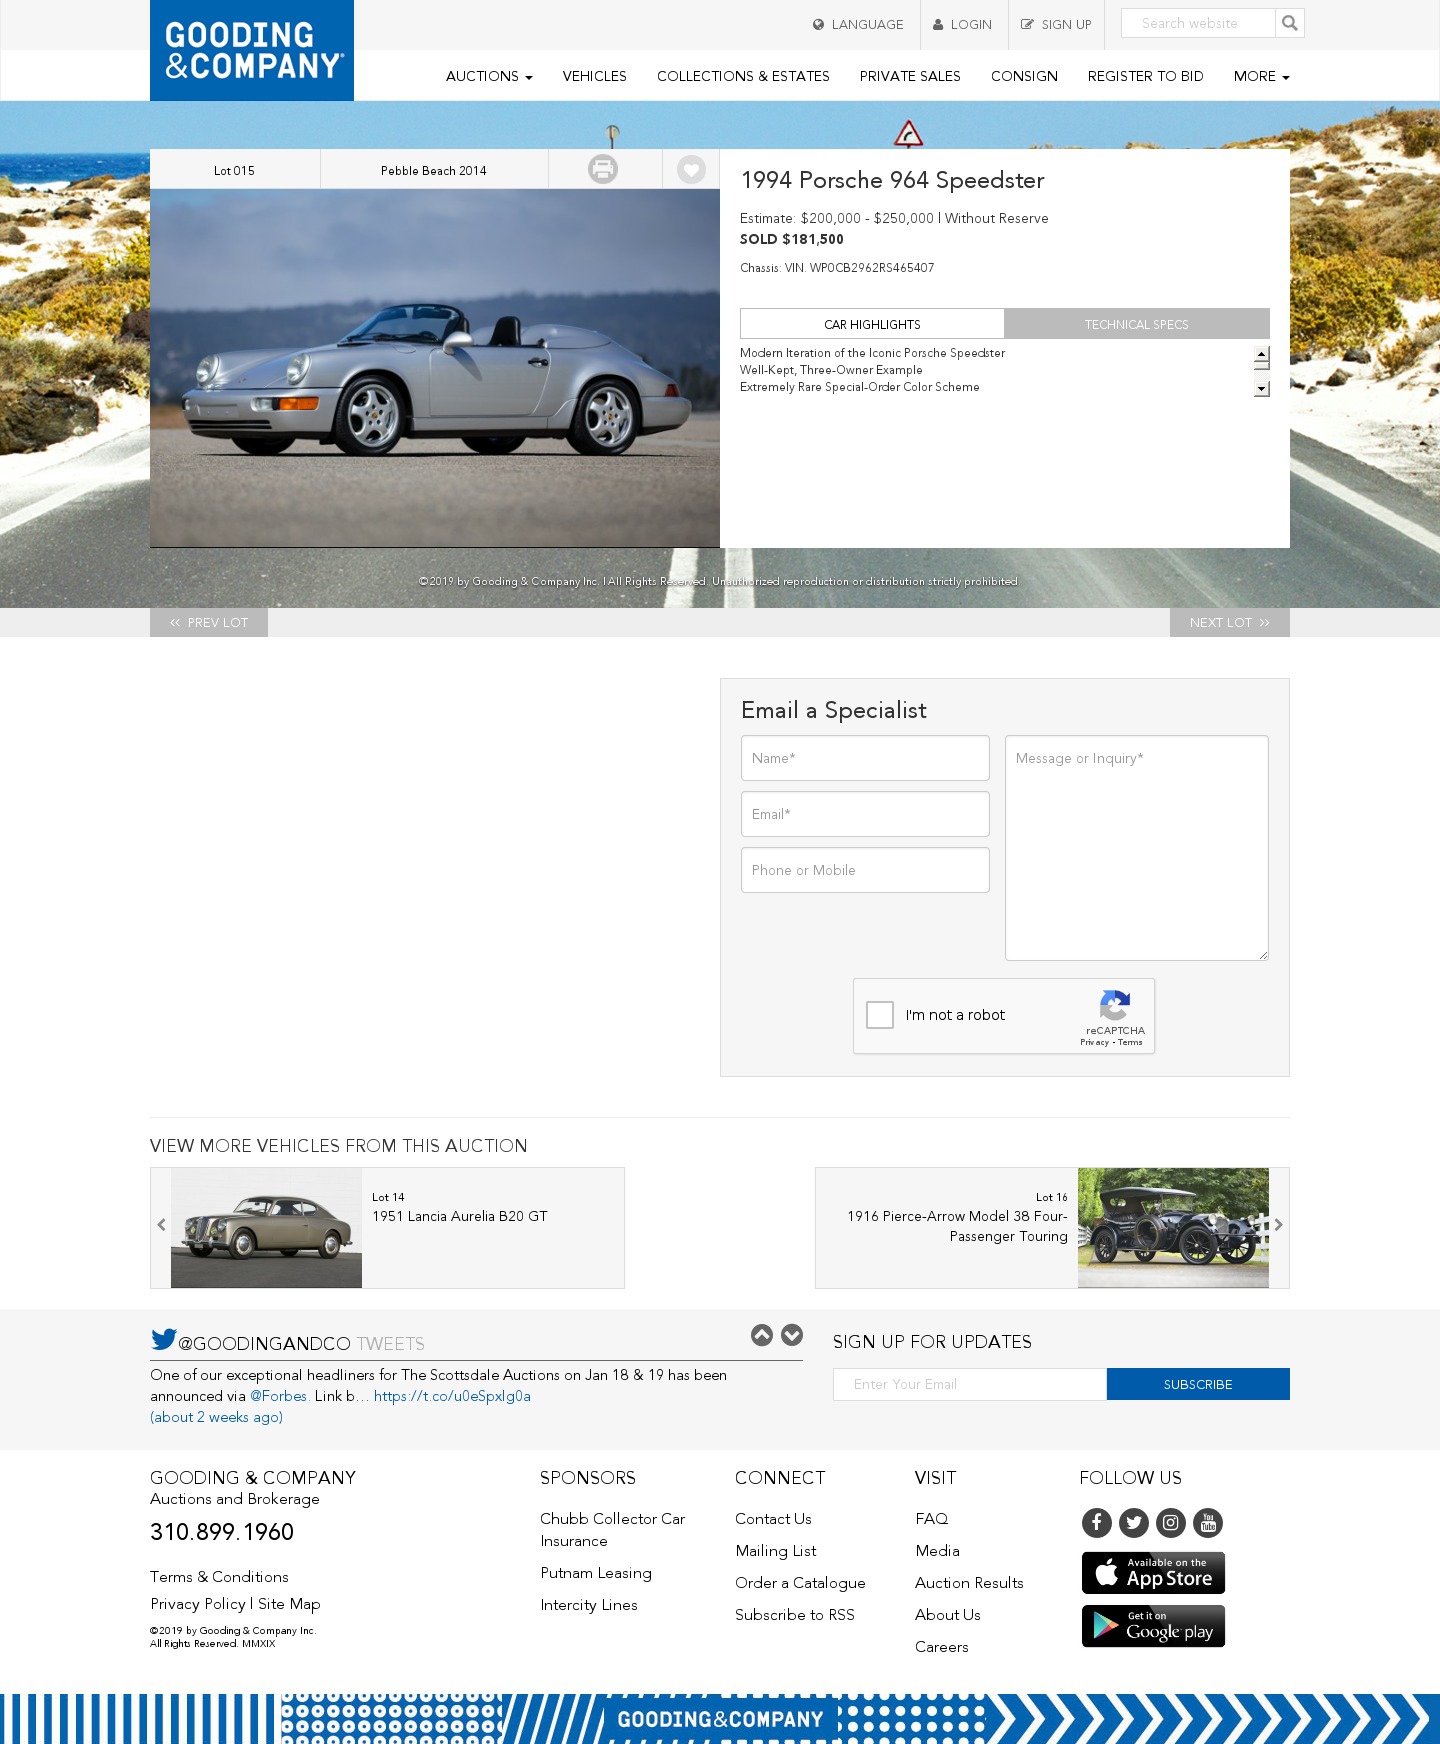Open the Vehicles menu item
The height and width of the screenshot is (1744, 1440).
tap(594, 76)
